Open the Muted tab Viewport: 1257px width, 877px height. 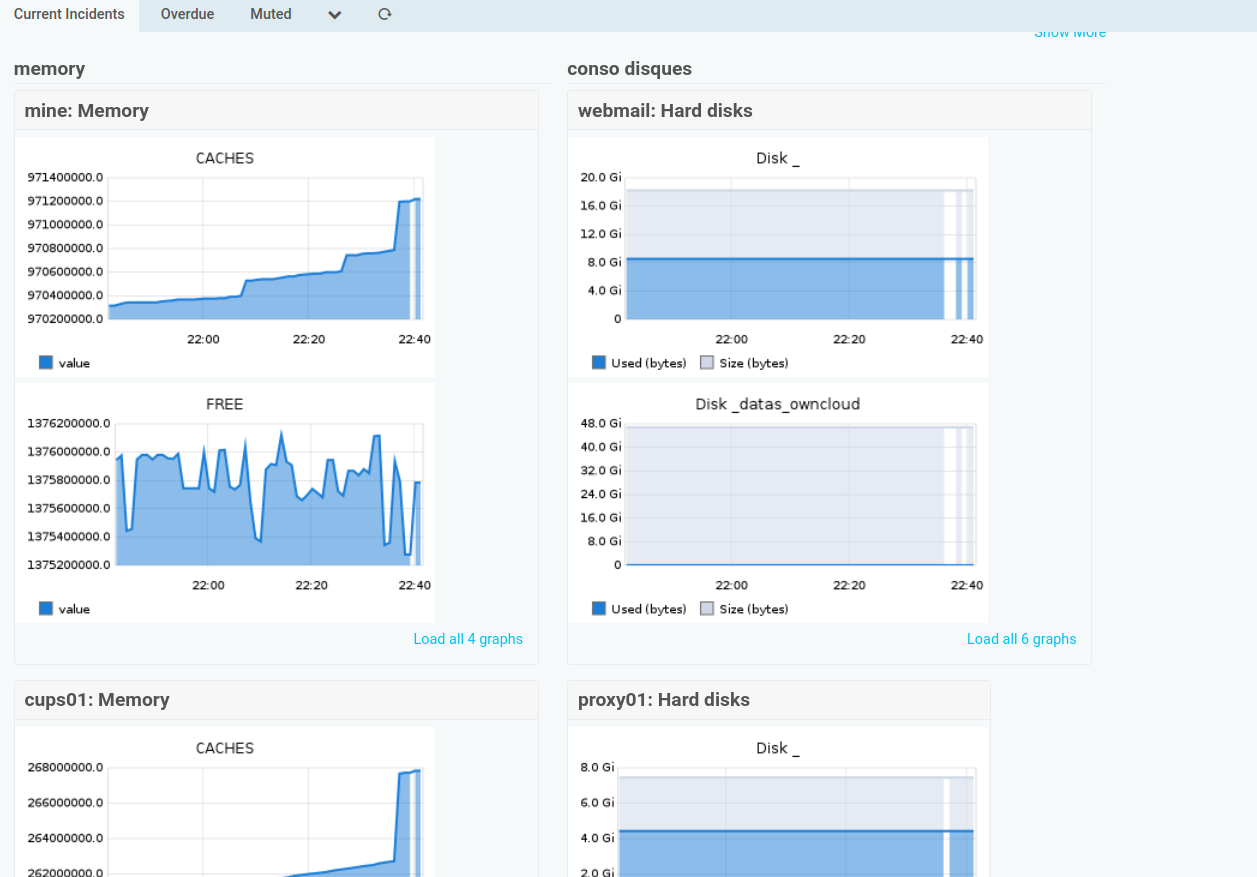[271, 15]
